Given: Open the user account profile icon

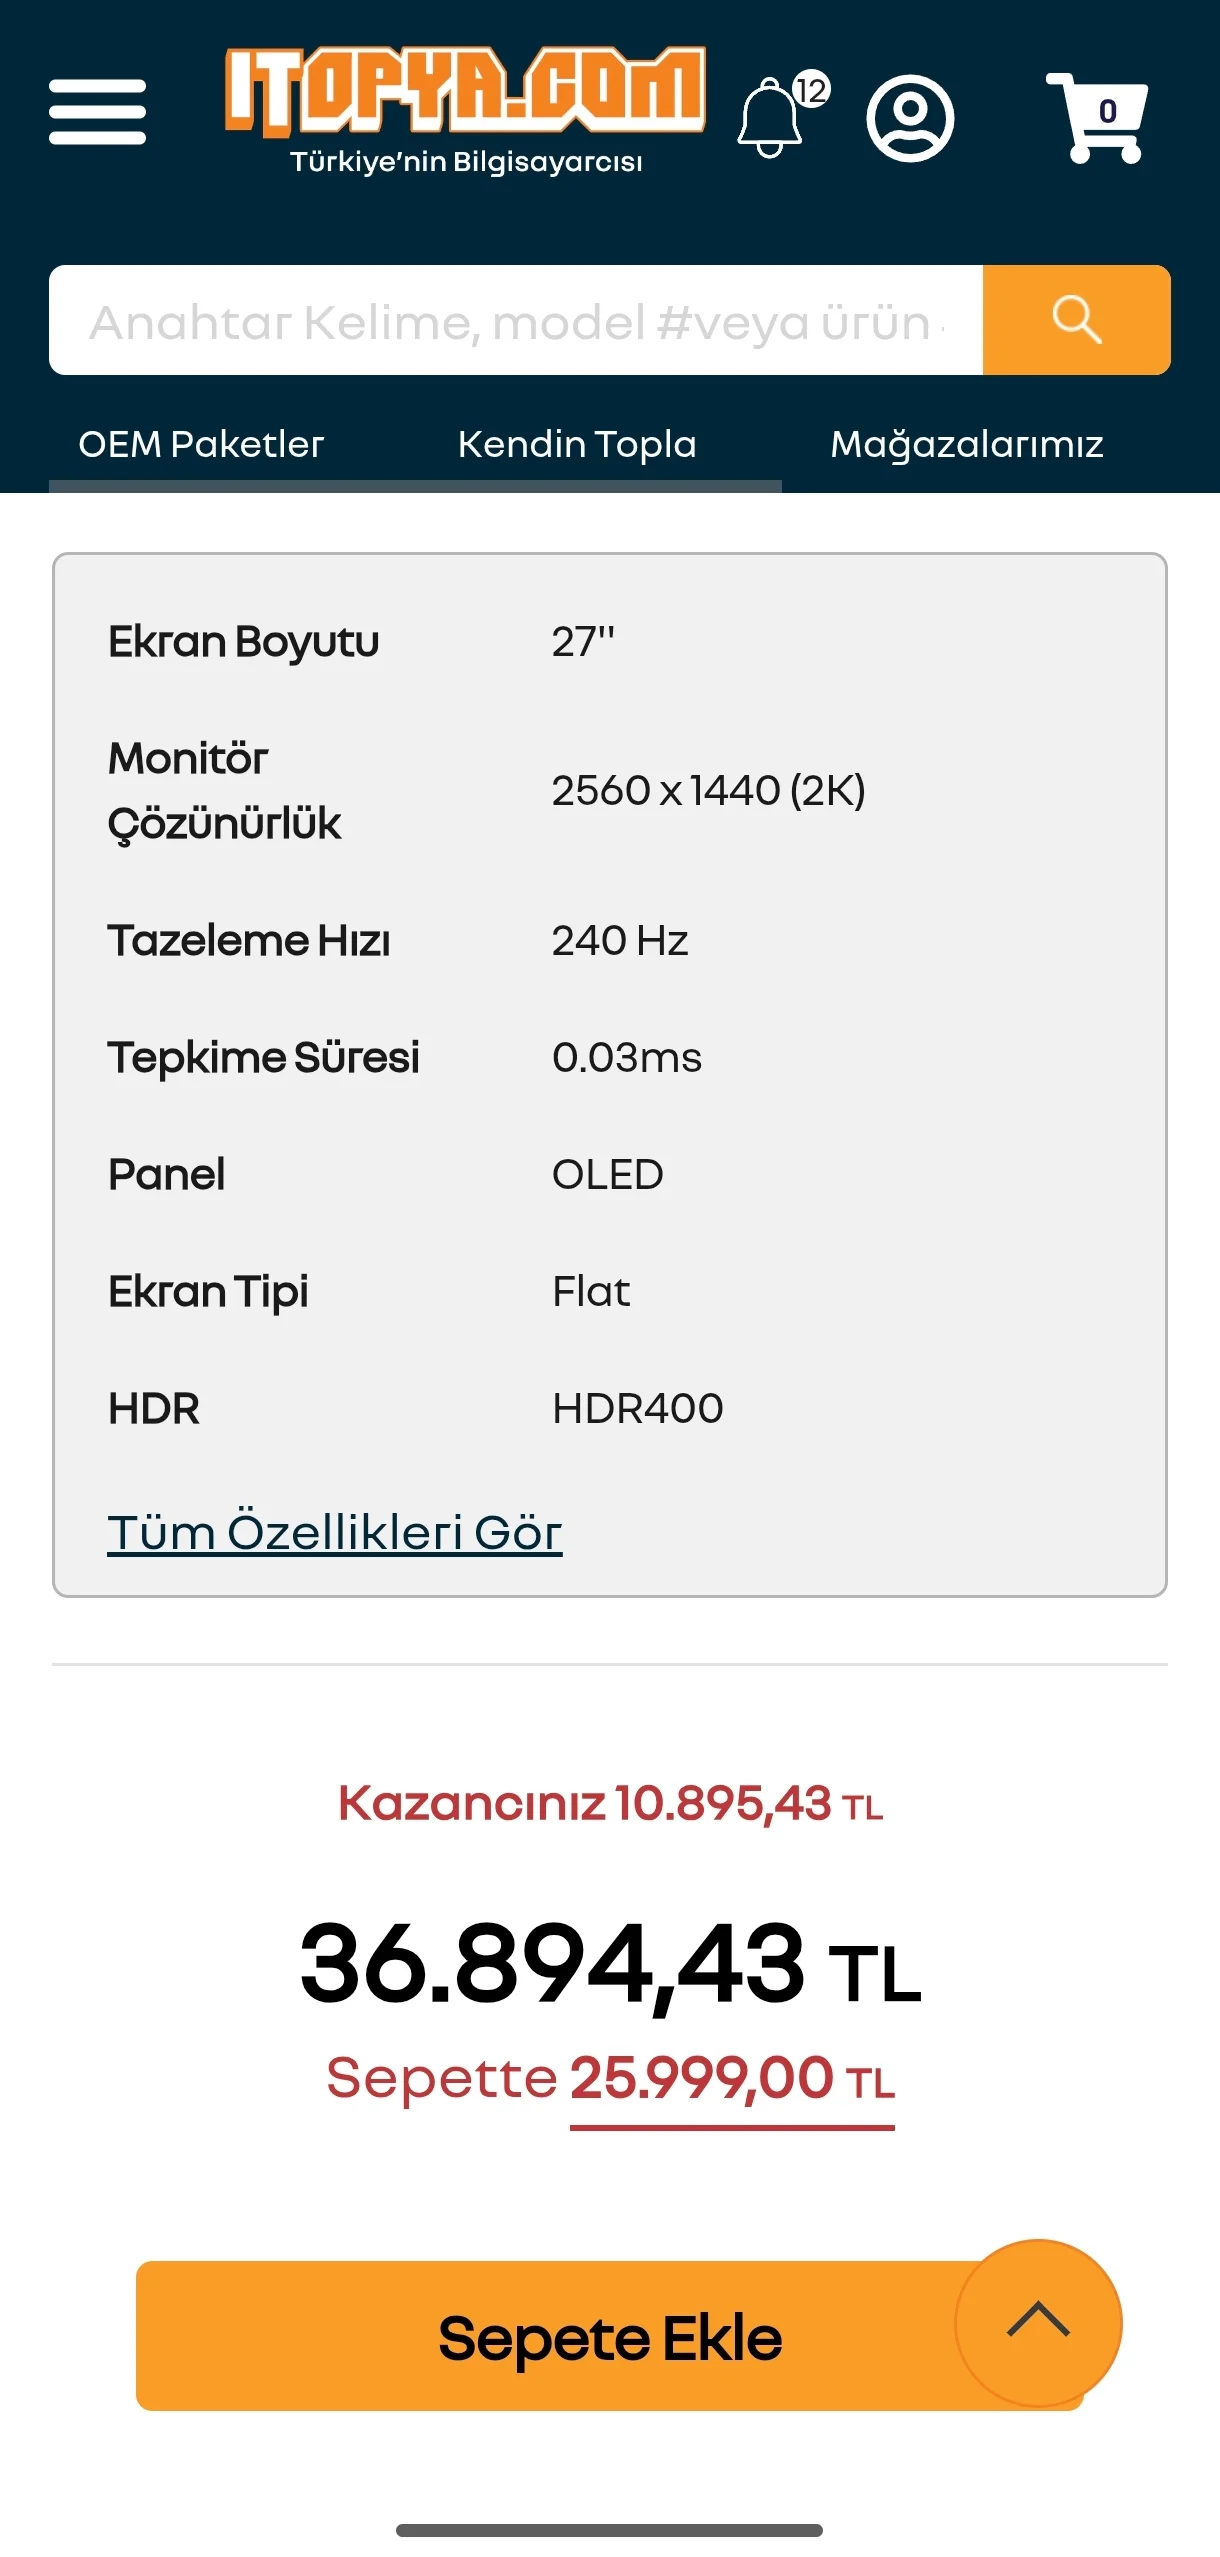Looking at the screenshot, I should coord(909,118).
